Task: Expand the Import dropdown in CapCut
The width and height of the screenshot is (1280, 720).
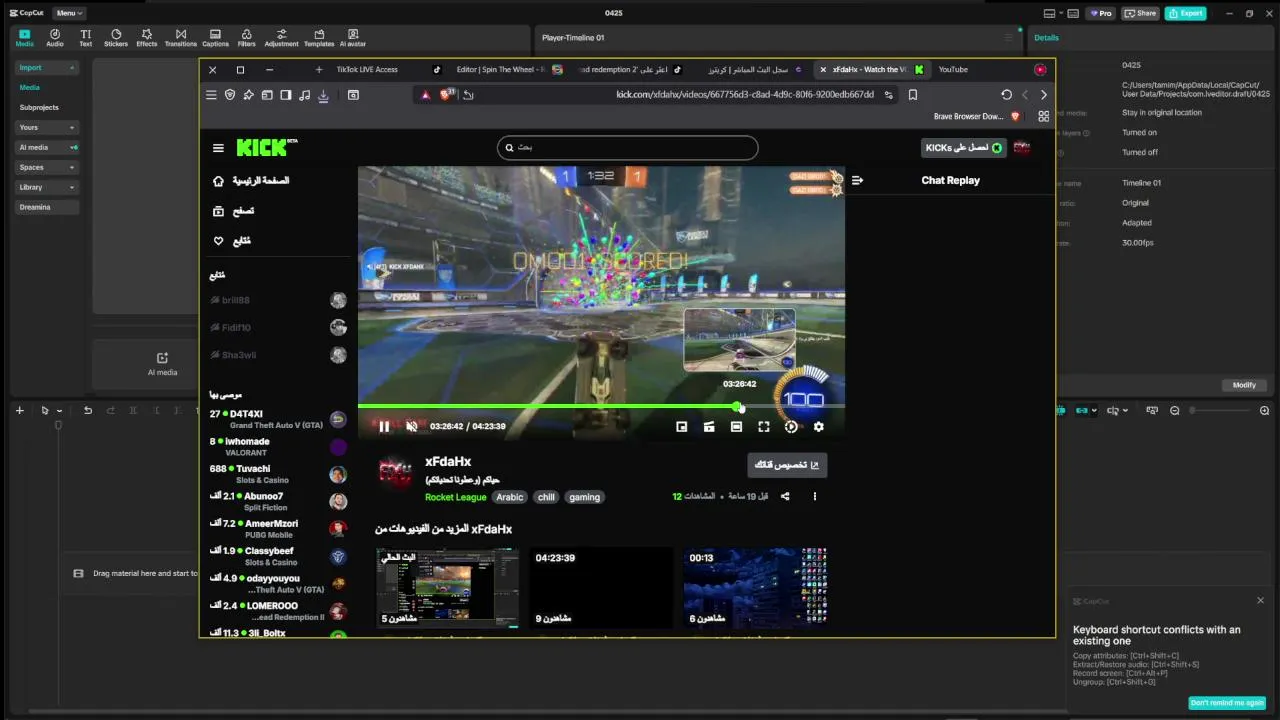Action: click(46, 67)
